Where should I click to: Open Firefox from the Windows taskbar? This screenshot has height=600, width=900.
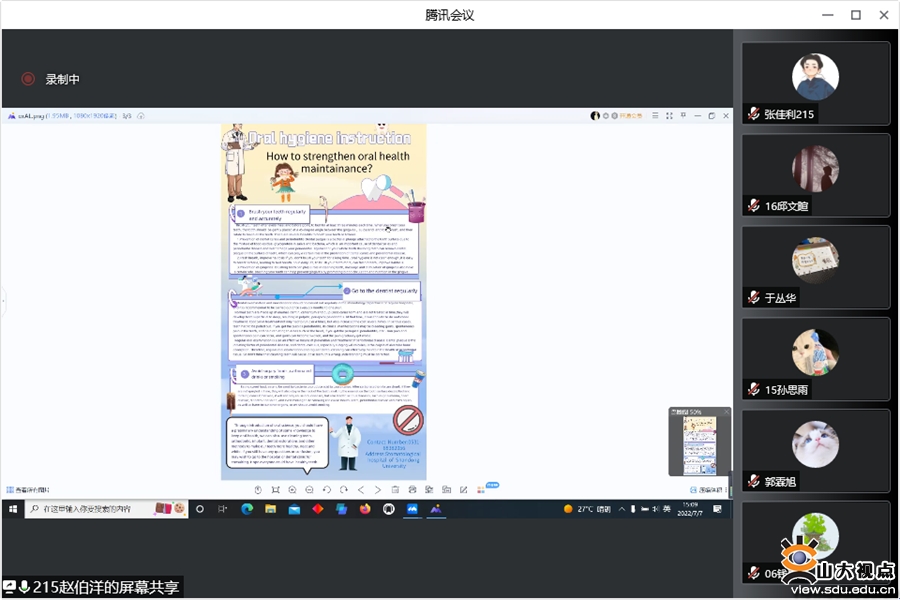coord(364,509)
